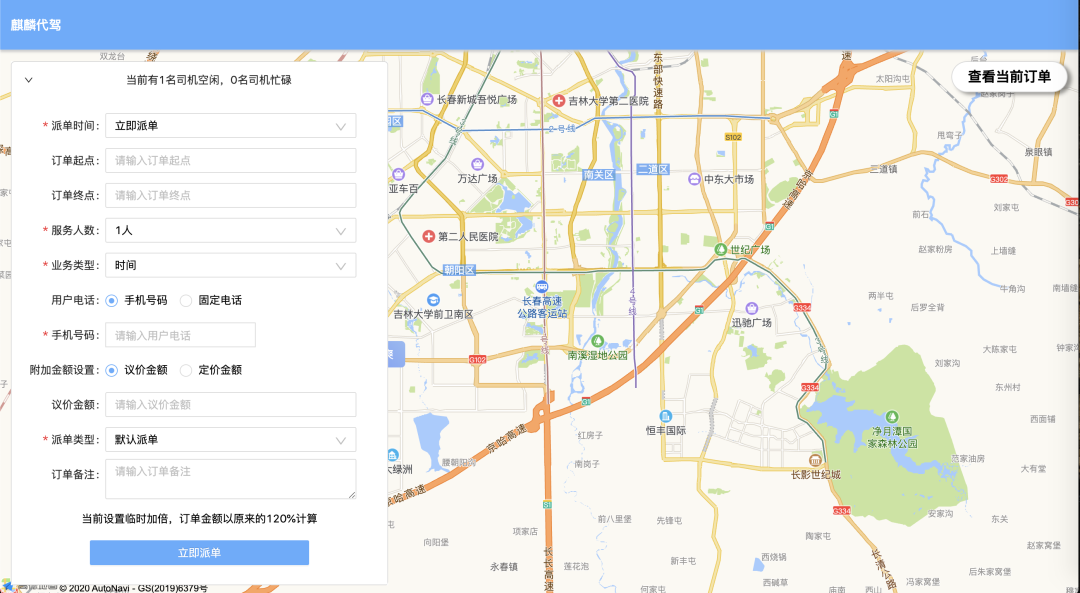Click the 万达广场 shopping marker icon
The height and width of the screenshot is (593, 1080).
477,165
